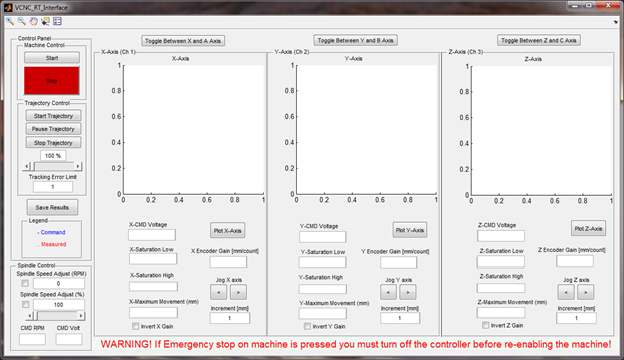624x360 pixels.
Task: Enable the Invert Y Gain checkbox
Action: tap(307, 326)
